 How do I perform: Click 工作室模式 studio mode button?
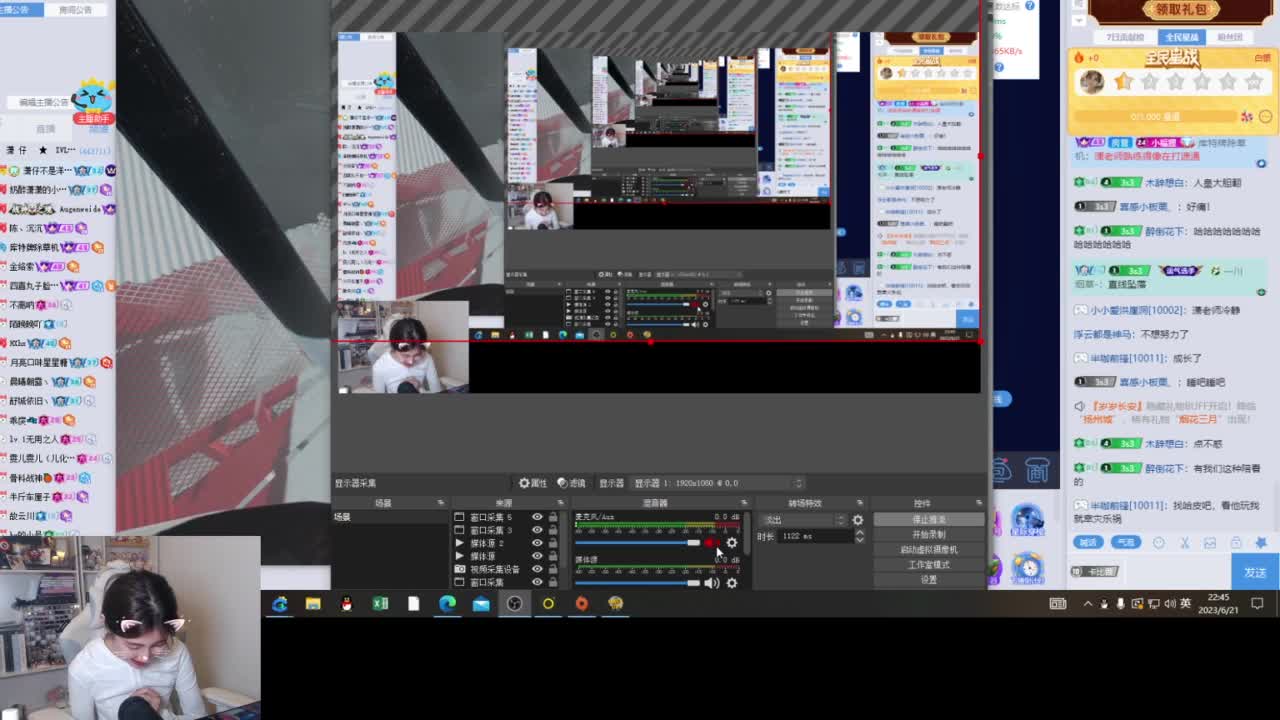tap(929, 565)
